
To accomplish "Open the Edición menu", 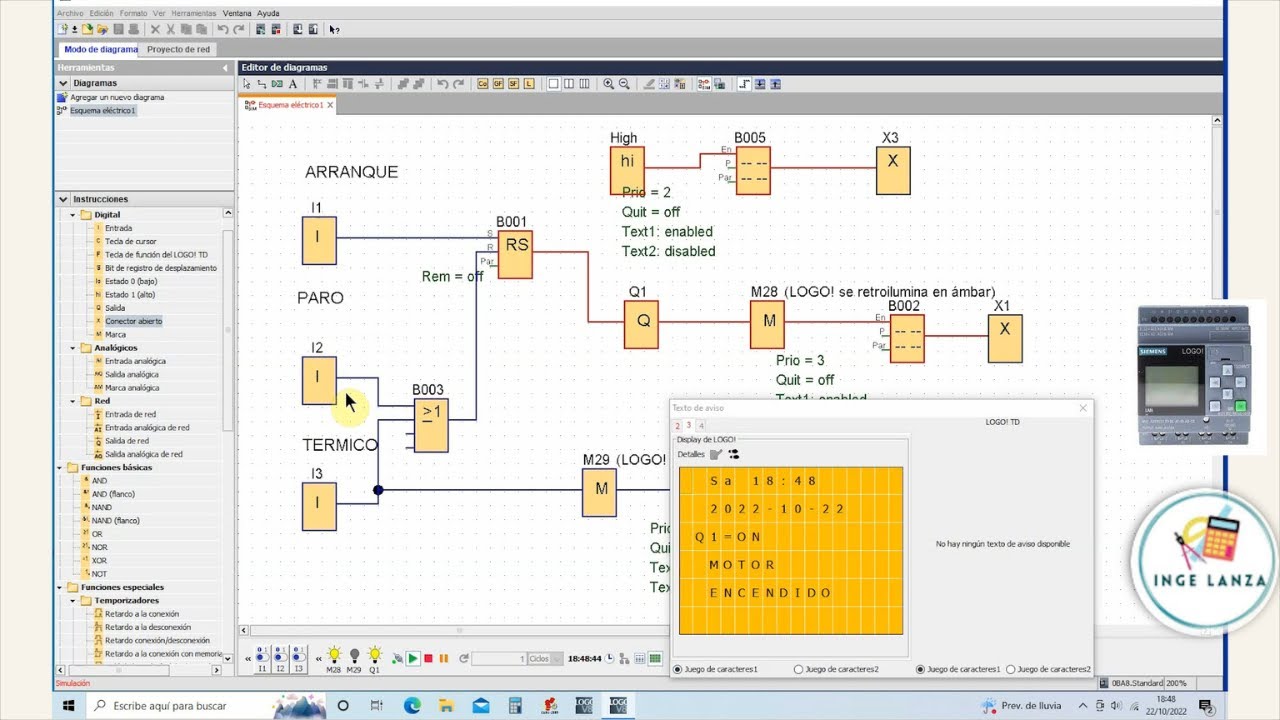I will pyautogui.click(x=101, y=13).
